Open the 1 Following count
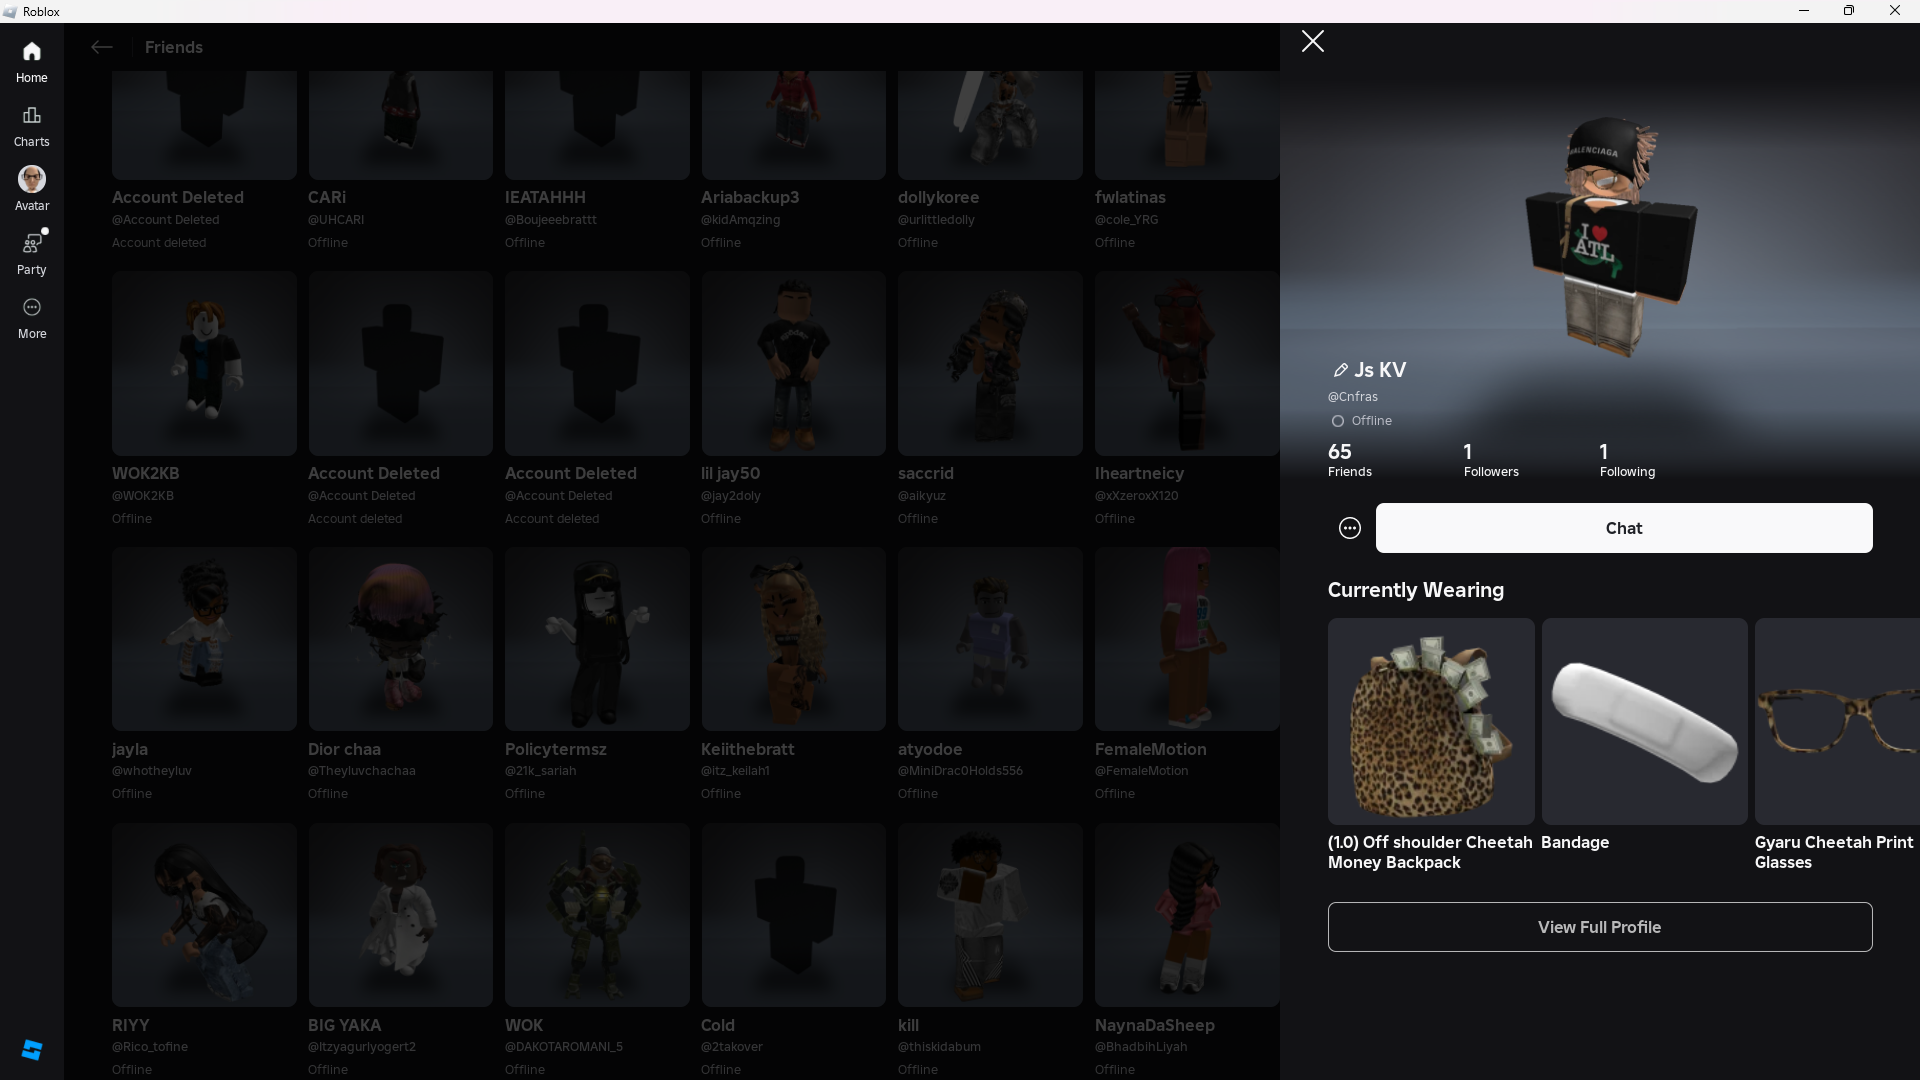Viewport: 1920px width, 1080px height. 1626,460
